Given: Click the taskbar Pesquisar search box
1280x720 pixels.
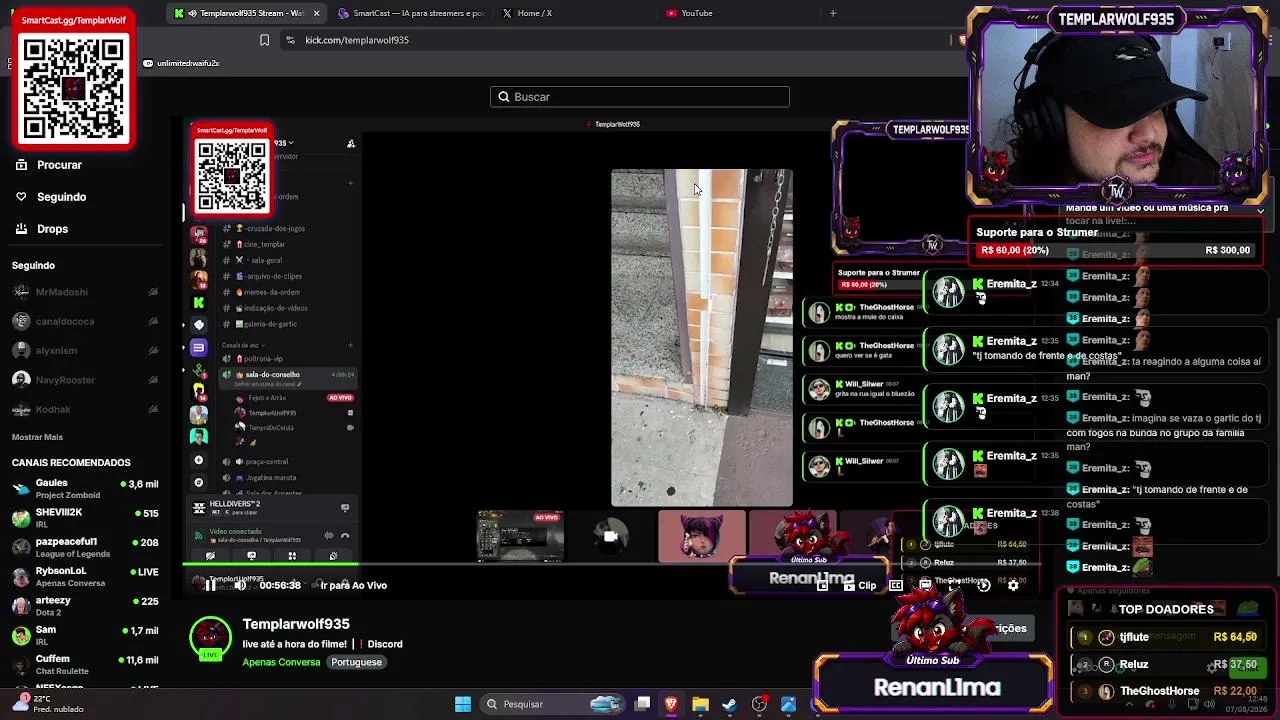Looking at the screenshot, I should (554, 704).
